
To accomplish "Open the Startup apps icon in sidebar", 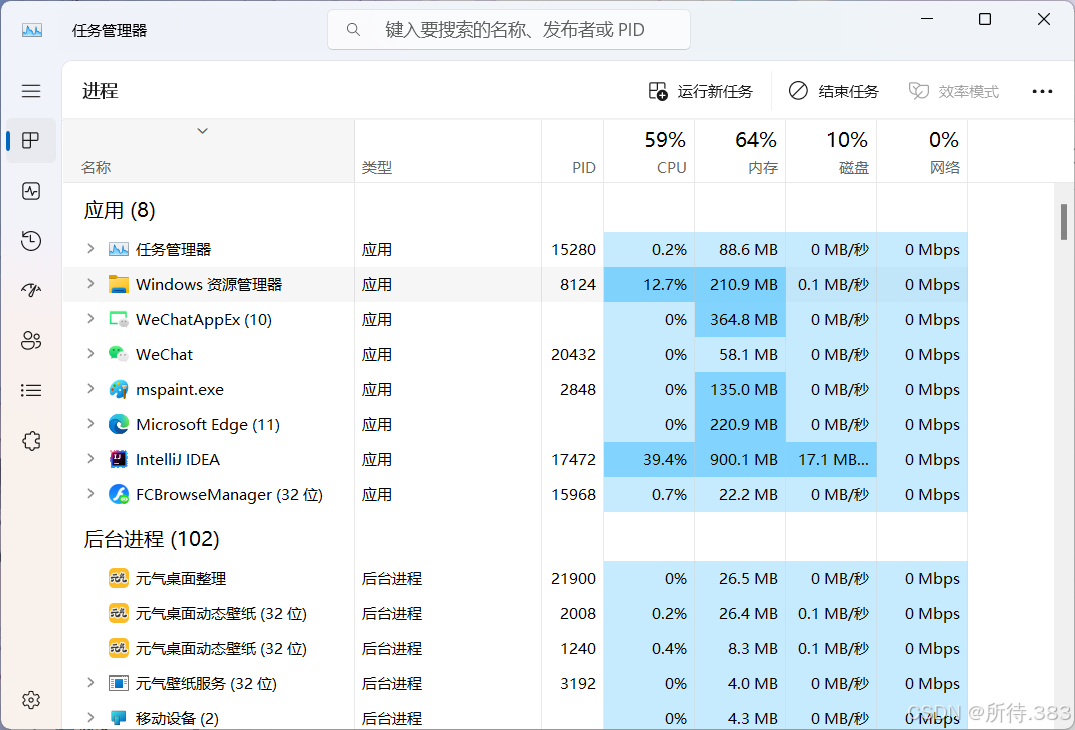I will coord(31,290).
